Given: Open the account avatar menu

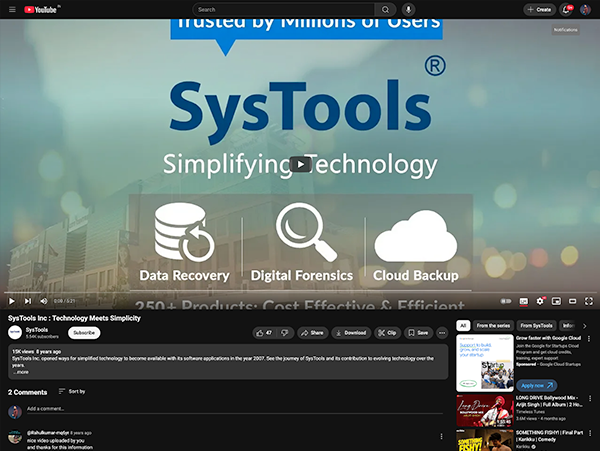Looking at the screenshot, I should pyautogui.click(x=585, y=10).
